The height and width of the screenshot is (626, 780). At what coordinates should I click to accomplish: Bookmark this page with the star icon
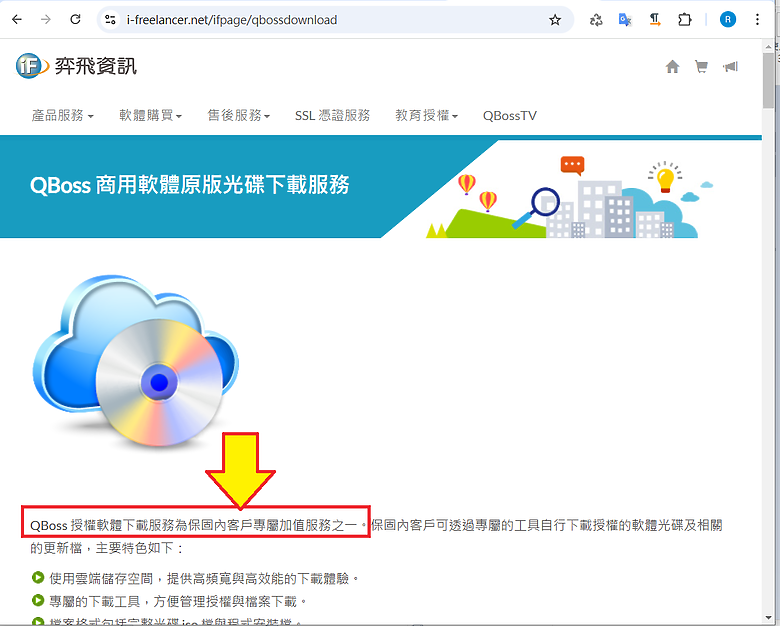click(555, 19)
